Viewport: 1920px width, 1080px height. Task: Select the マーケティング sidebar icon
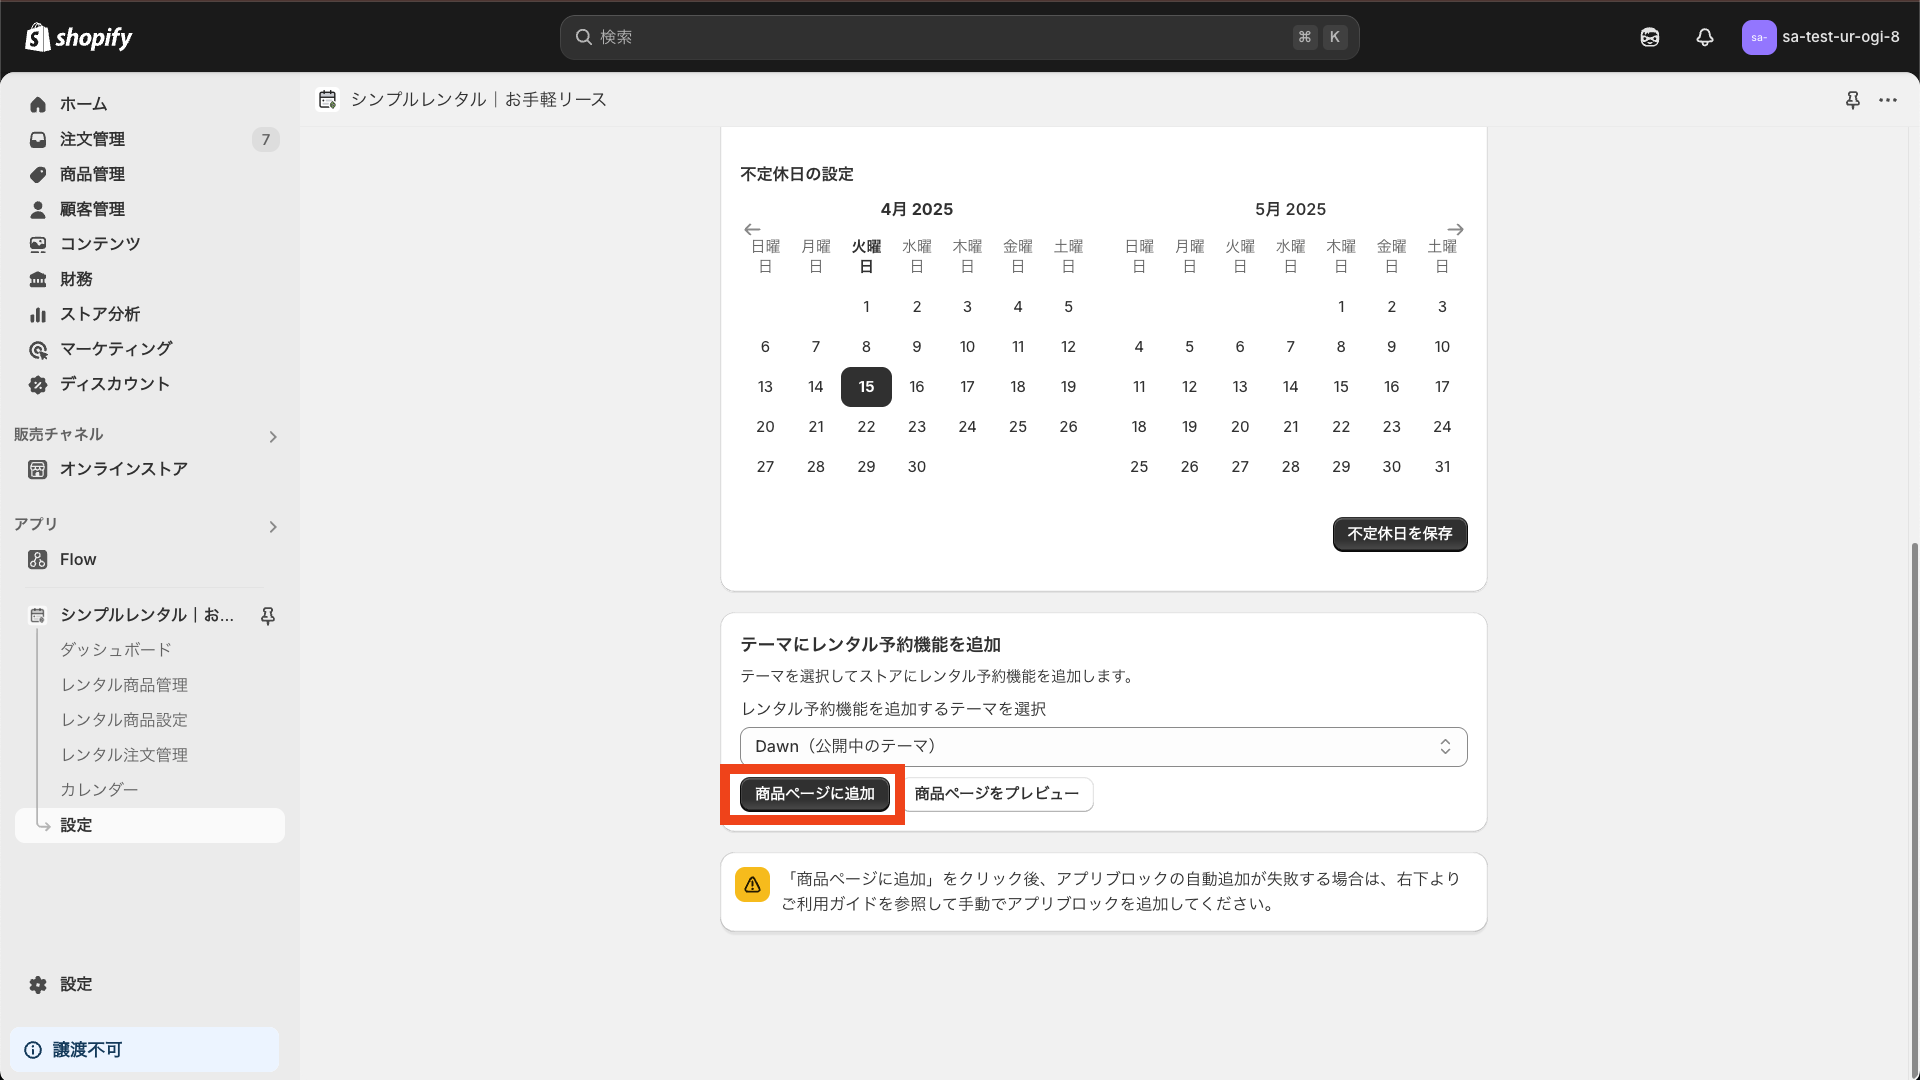click(38, 349)
